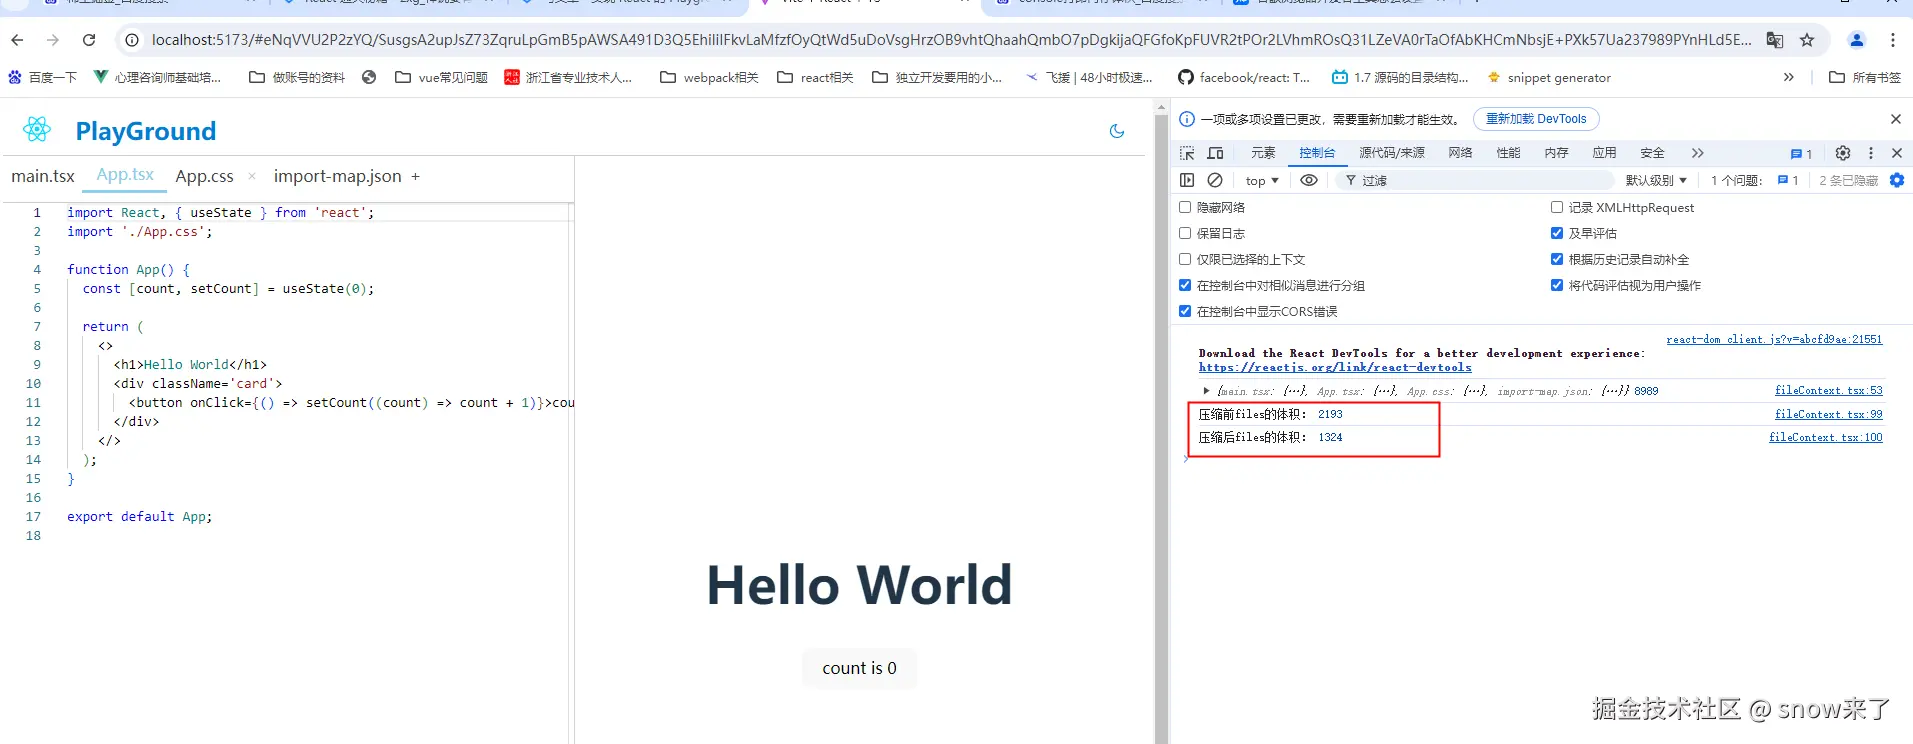This screenshot has width=1913, height=744.
Task: Open source link fileContext.tsx:99
Action: coord(1828,414)
